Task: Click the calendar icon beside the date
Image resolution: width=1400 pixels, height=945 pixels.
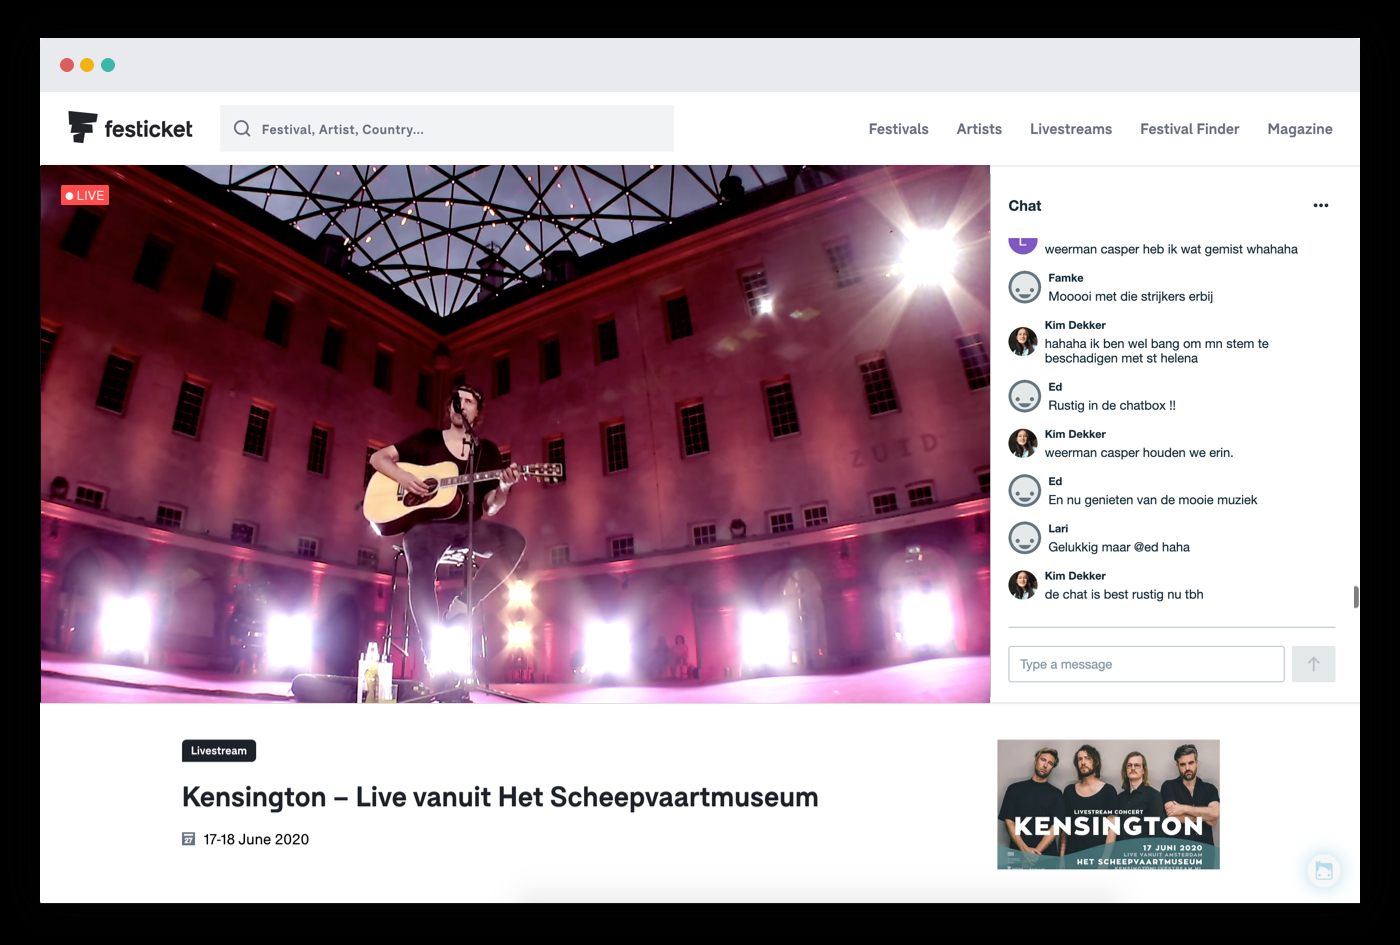Action: tap(189, 839)
